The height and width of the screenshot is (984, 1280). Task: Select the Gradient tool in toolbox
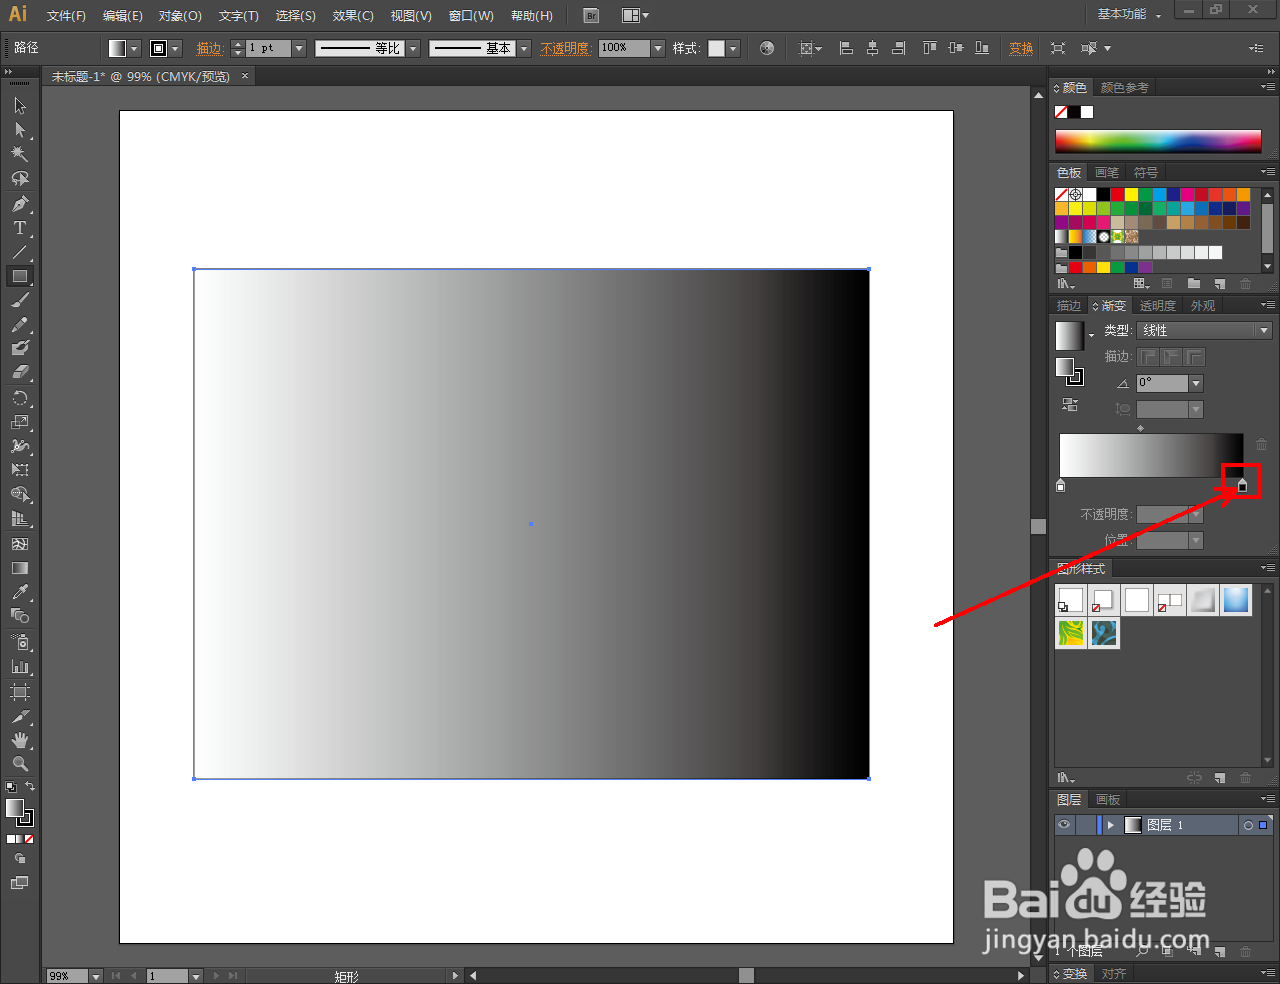coord(19,568)
